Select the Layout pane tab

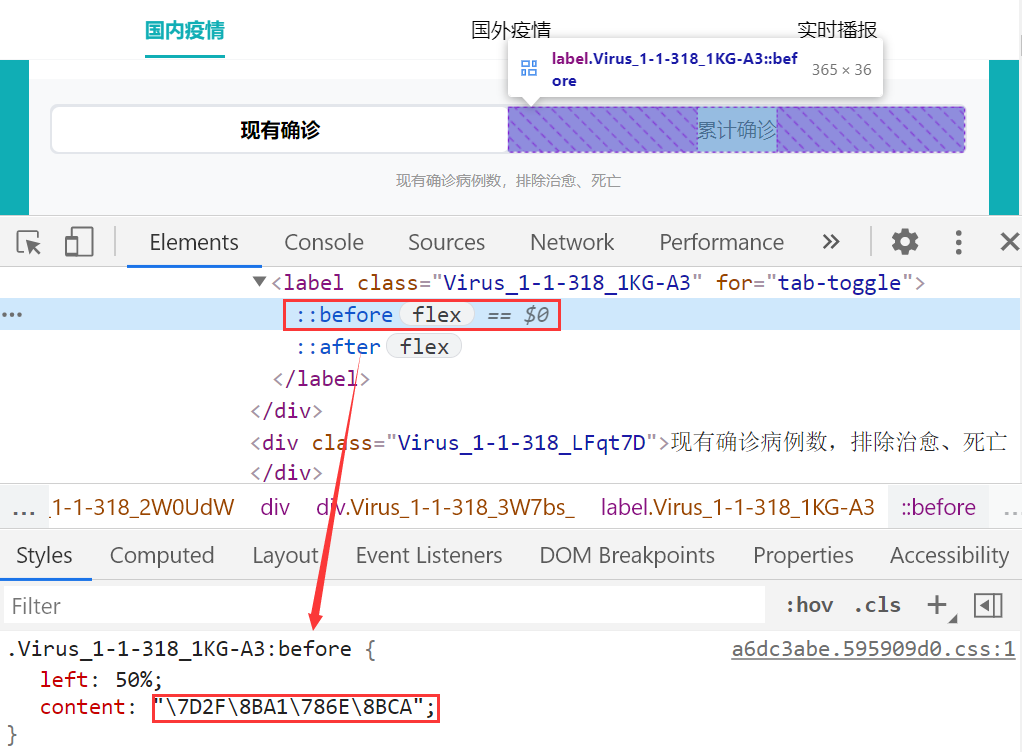(x=285, y=555)
